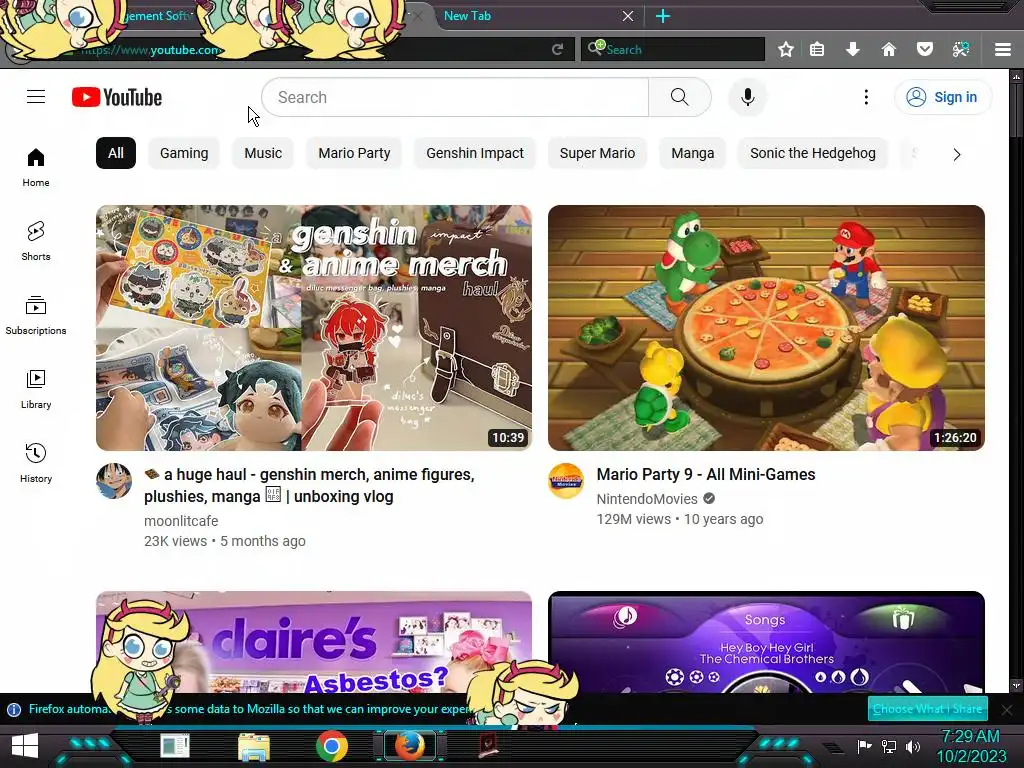Click the magnifier search button on YouTube
The height and width of the screenshot is (768, 1024).
point(680,97)
